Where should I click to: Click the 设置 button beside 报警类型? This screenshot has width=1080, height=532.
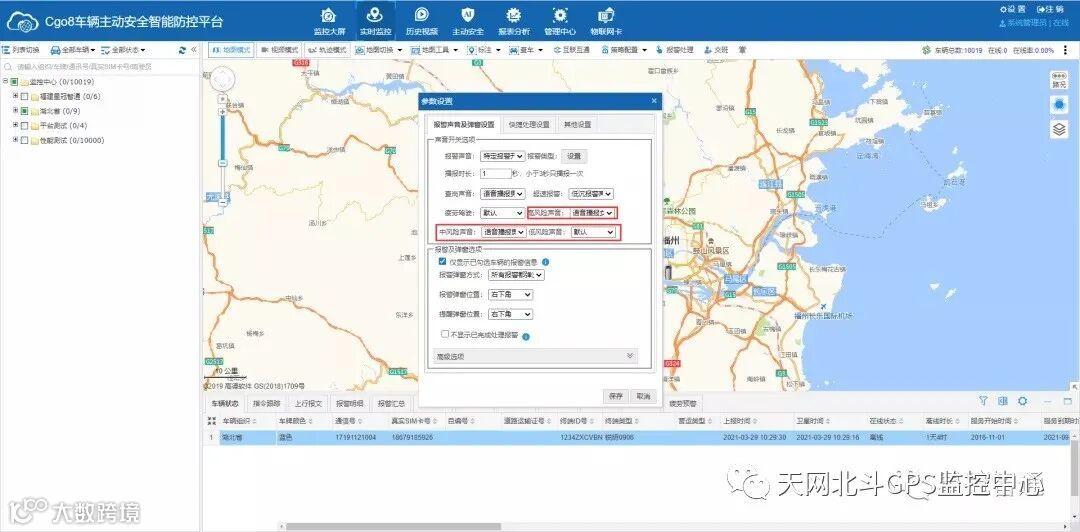tap(574, 156)
